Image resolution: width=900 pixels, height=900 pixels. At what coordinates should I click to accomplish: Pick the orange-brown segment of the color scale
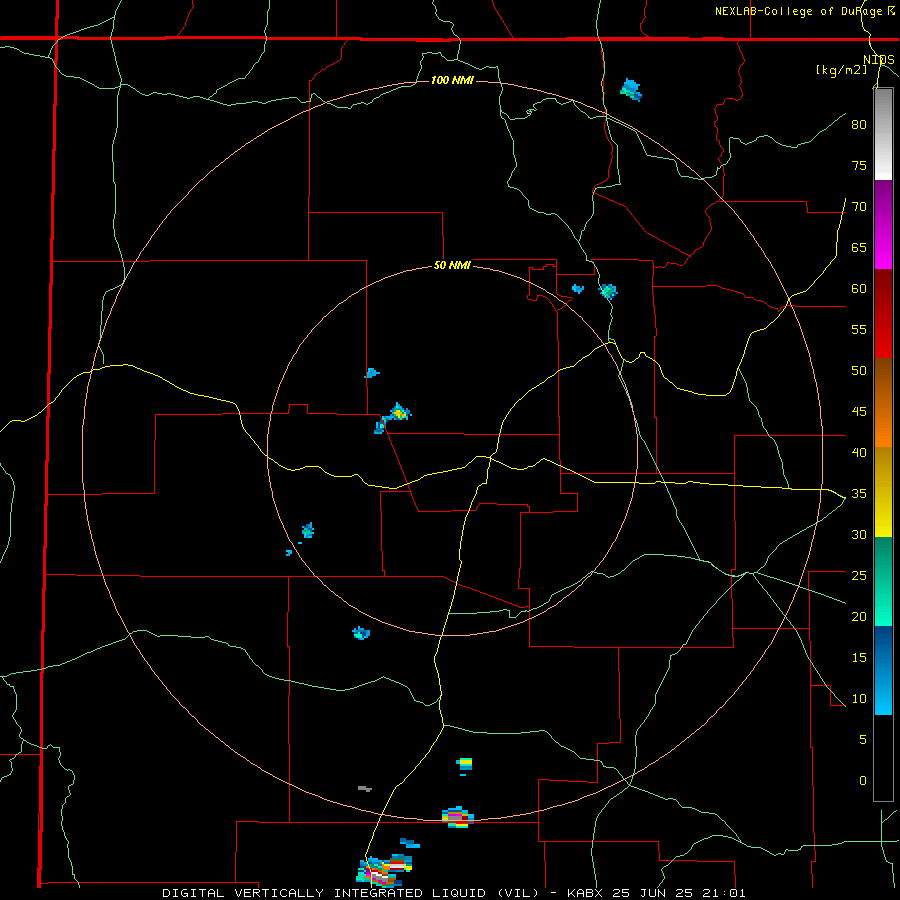(883, 402)
